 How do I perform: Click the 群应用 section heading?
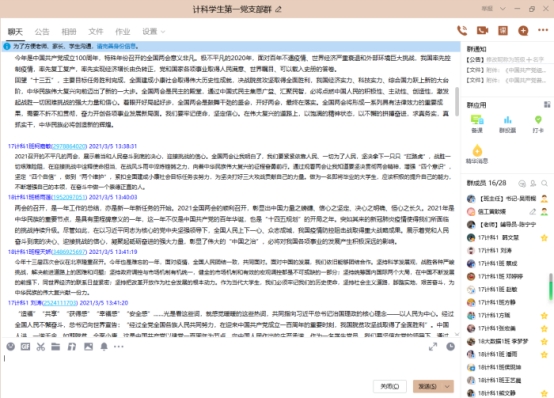tap(476, 105)
